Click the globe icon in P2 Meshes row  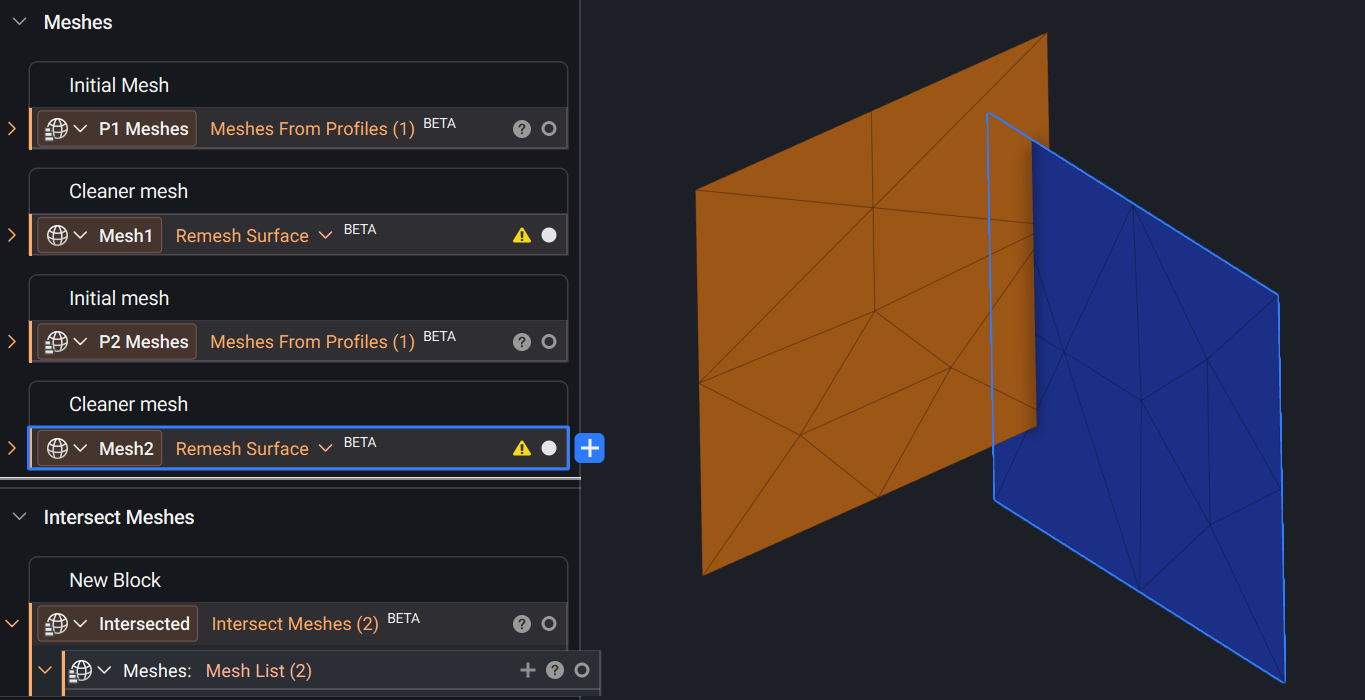pos(57,342)
